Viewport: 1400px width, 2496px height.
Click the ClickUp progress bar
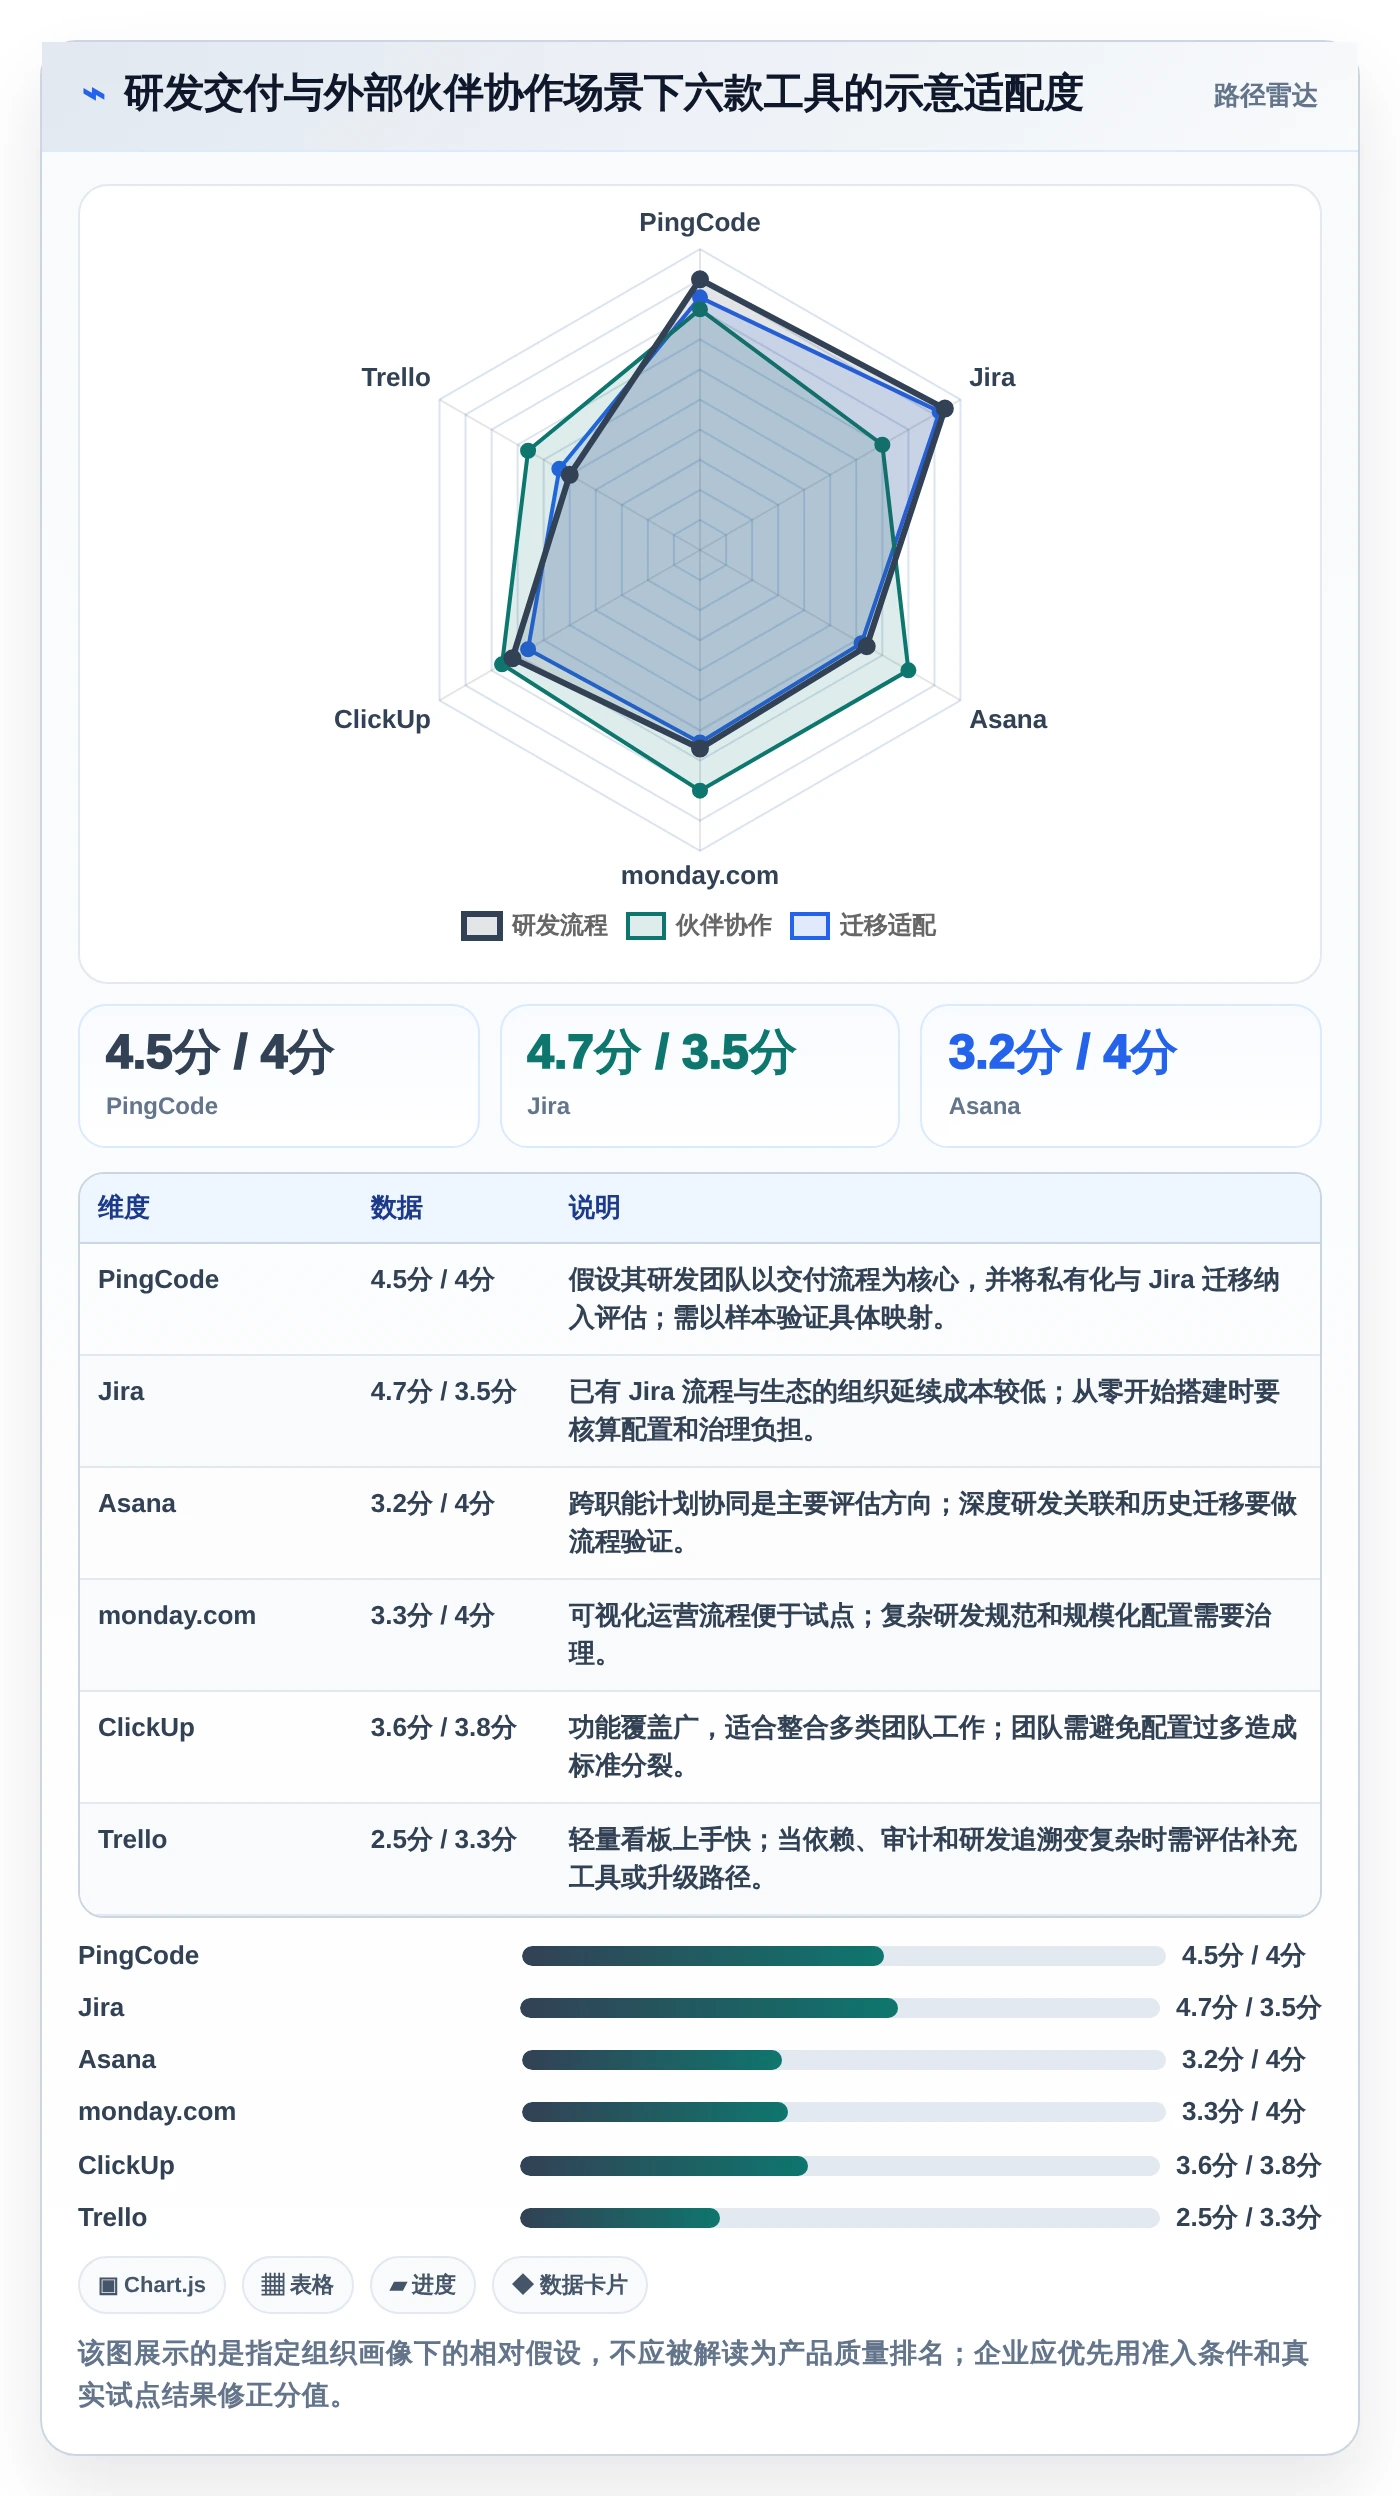[839, 2165]
